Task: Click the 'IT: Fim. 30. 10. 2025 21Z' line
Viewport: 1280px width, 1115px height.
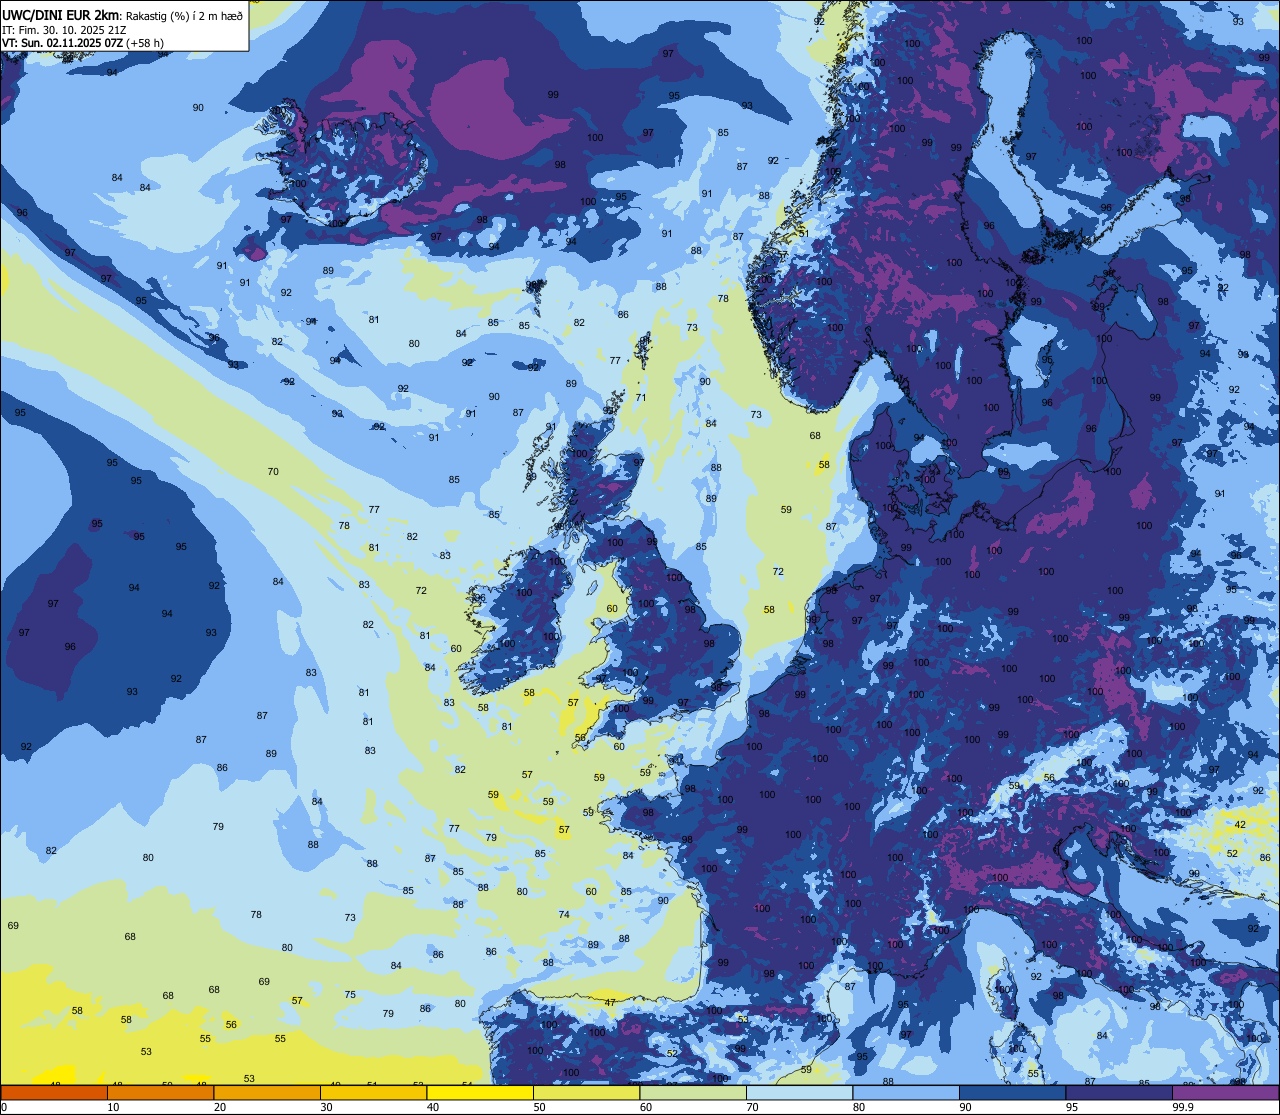Action: click(x=63, y=30)
